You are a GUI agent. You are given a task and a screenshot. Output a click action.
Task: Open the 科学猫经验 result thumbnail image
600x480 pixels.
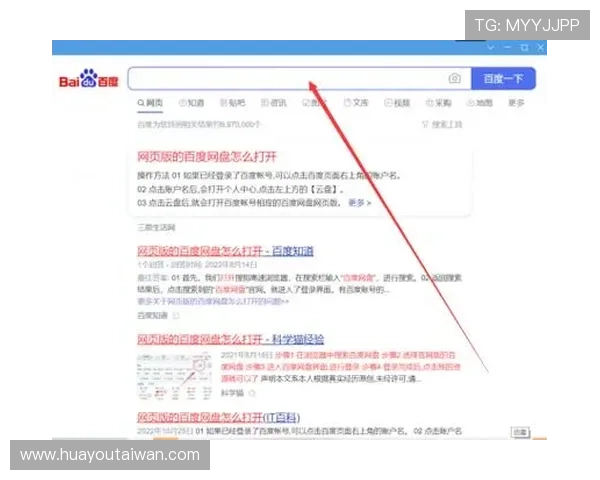click(174, 376)
